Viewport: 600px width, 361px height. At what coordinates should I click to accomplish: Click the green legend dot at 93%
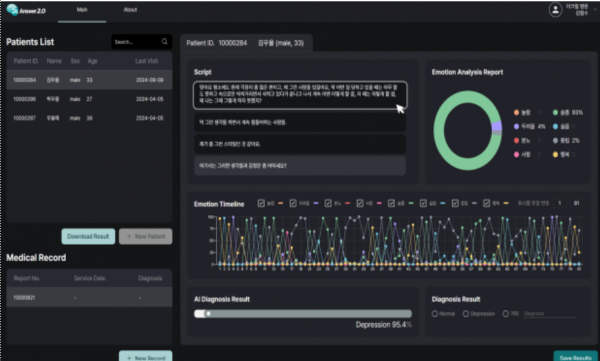555,112
